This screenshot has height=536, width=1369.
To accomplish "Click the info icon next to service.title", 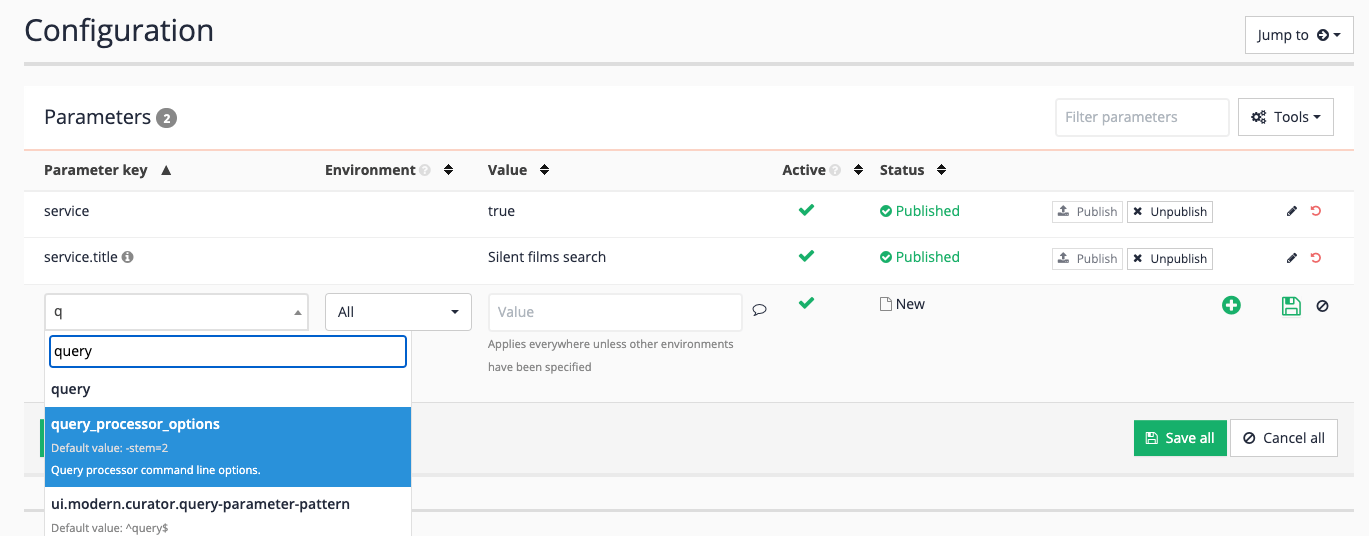I will 128,257.
